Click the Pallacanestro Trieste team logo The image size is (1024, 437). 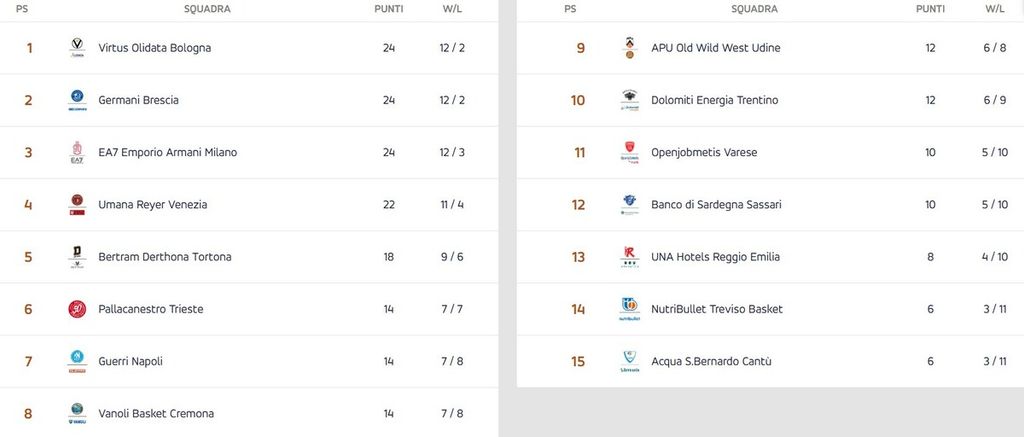[77, 309]
